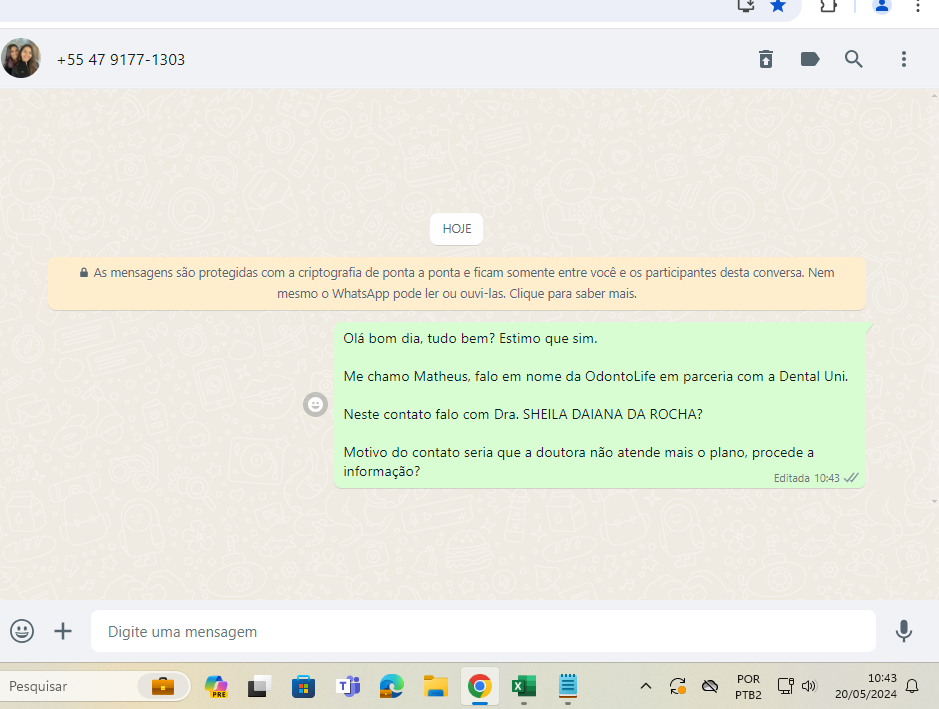939x709 pixels.
Task: Open the contact profile photo
Action: (x=21, y=58)
